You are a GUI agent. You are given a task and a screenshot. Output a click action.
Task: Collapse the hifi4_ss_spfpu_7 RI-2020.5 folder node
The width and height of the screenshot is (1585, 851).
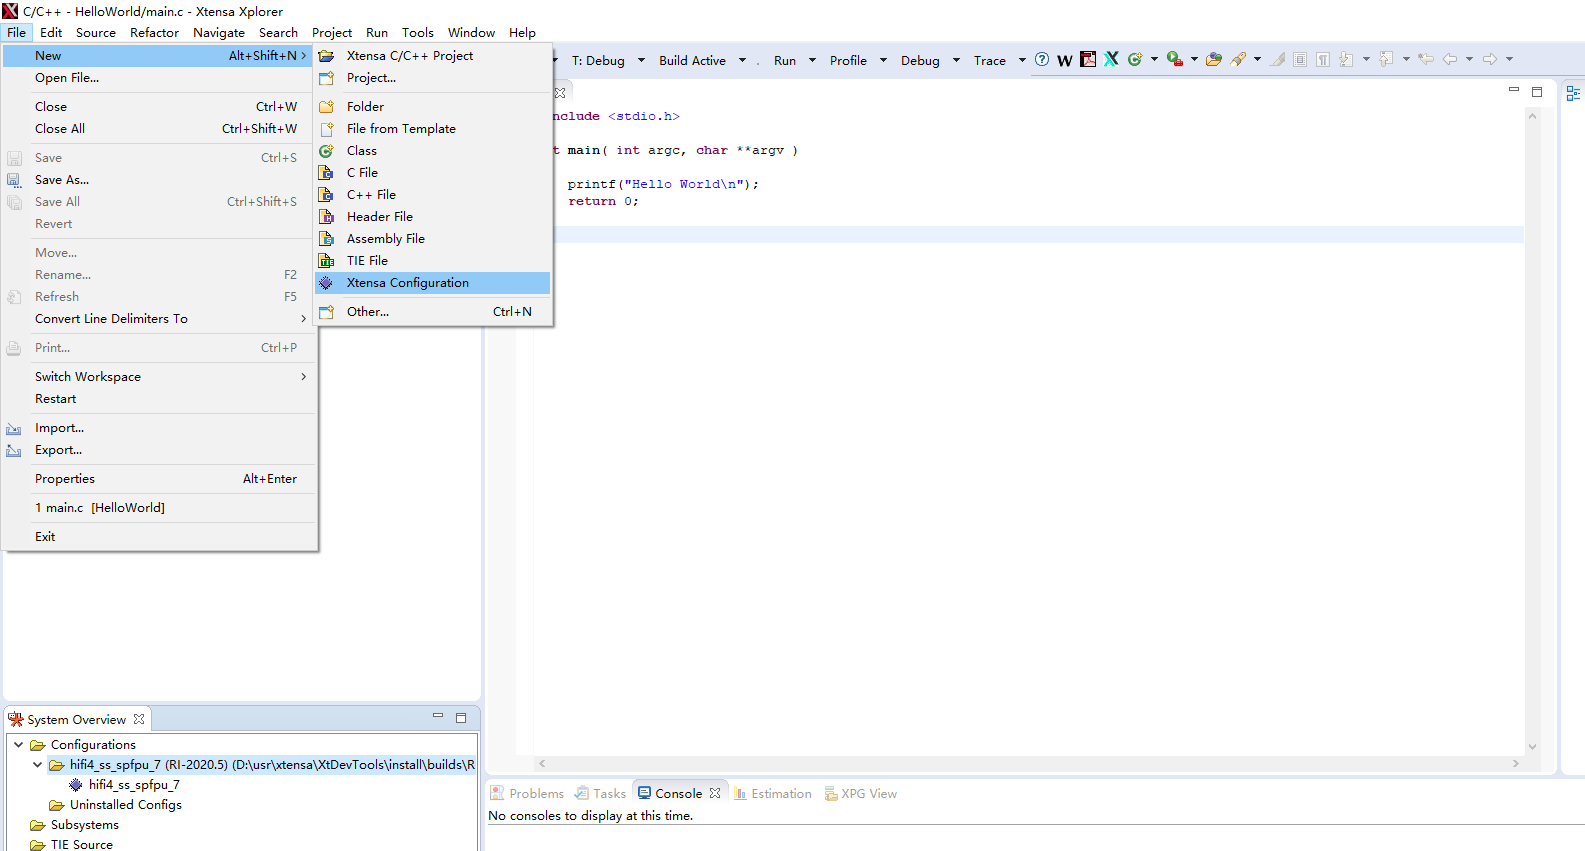pyautogui.click(x=37, y=765)
